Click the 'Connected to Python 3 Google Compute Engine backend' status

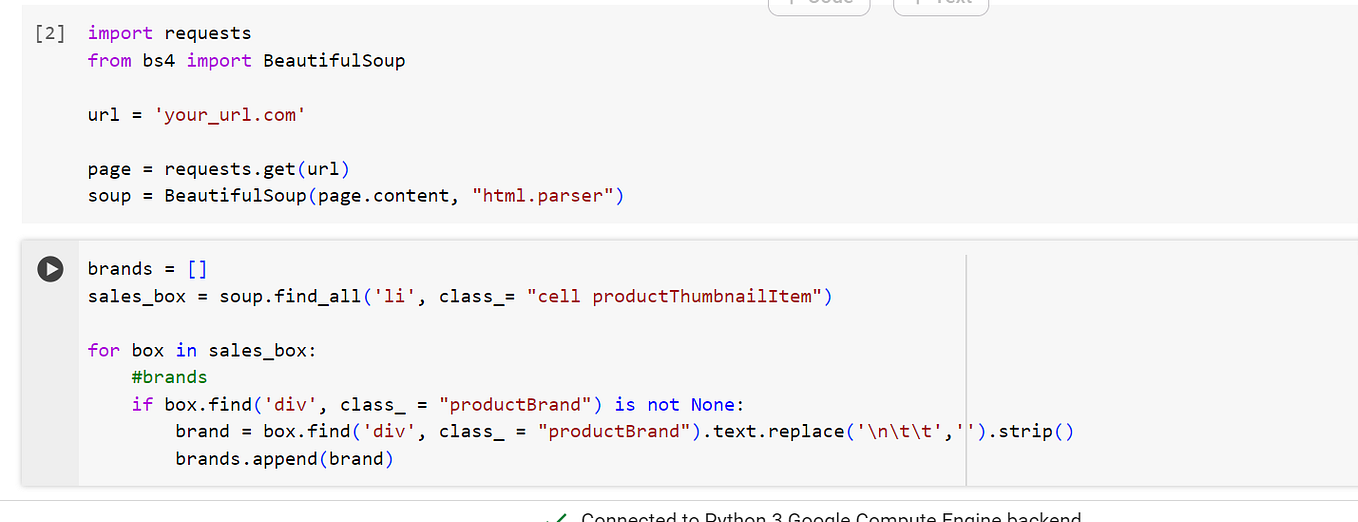click(831, 516)
